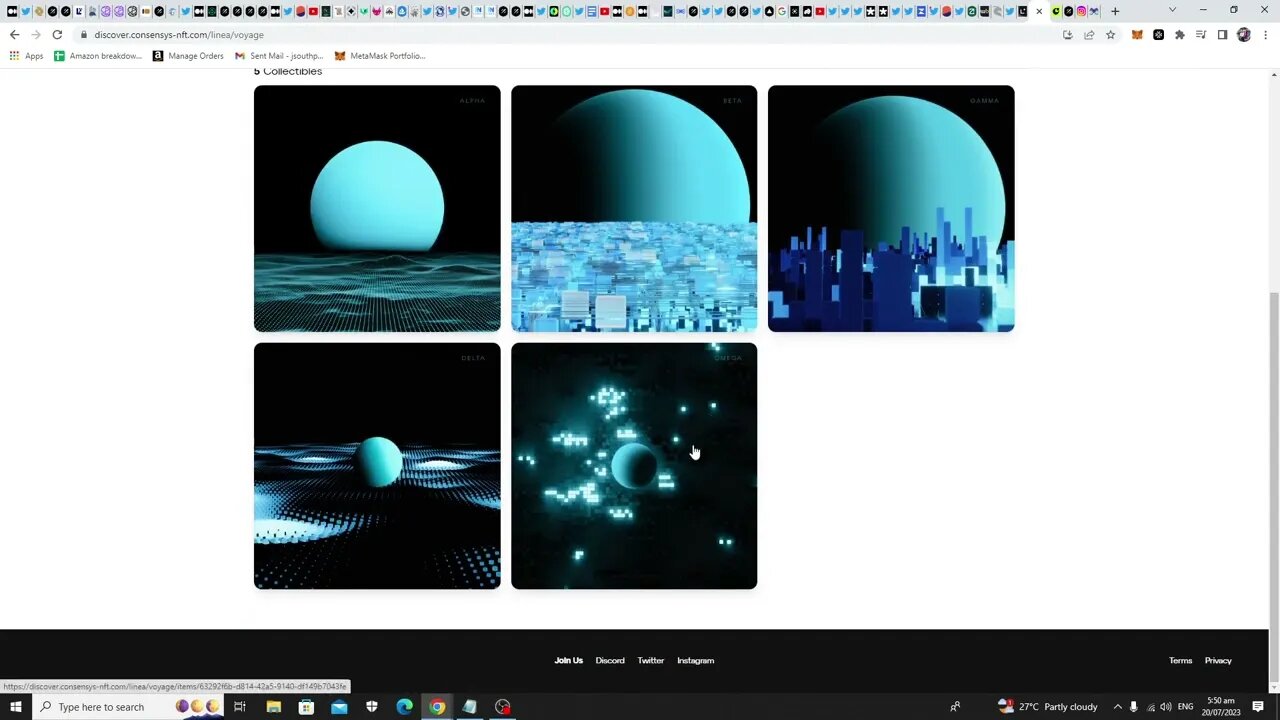
Task: Open the Twitter footer link
Action: pos(651,660)
